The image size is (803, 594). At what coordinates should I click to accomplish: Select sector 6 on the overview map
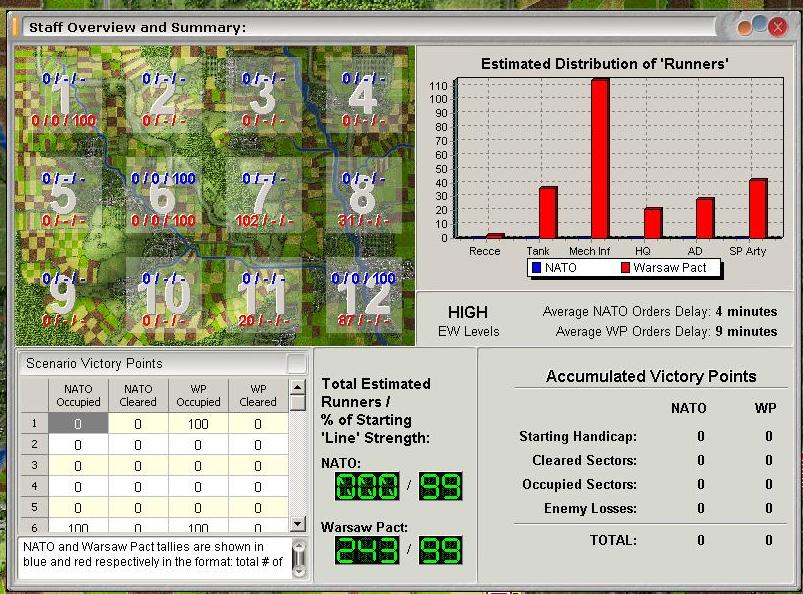click(163, 196)
